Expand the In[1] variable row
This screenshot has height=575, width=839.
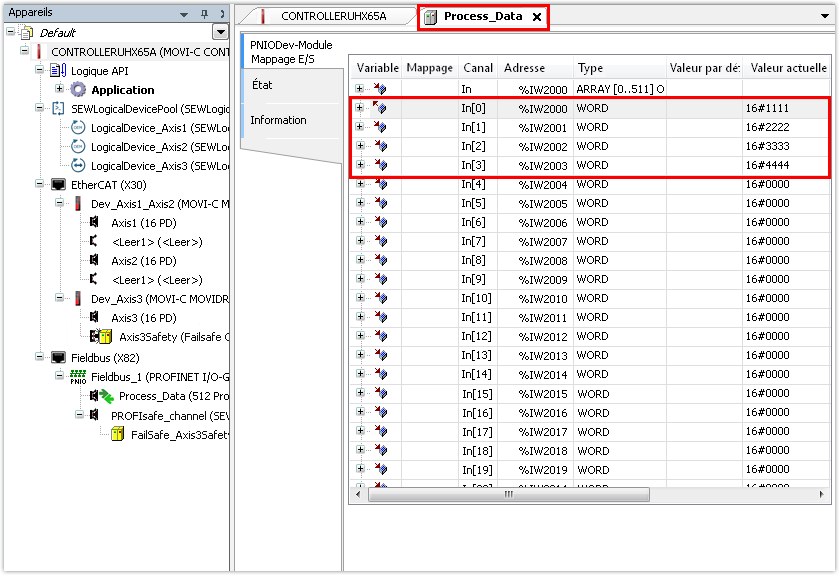pyautogui.click(x=359, y=128)
